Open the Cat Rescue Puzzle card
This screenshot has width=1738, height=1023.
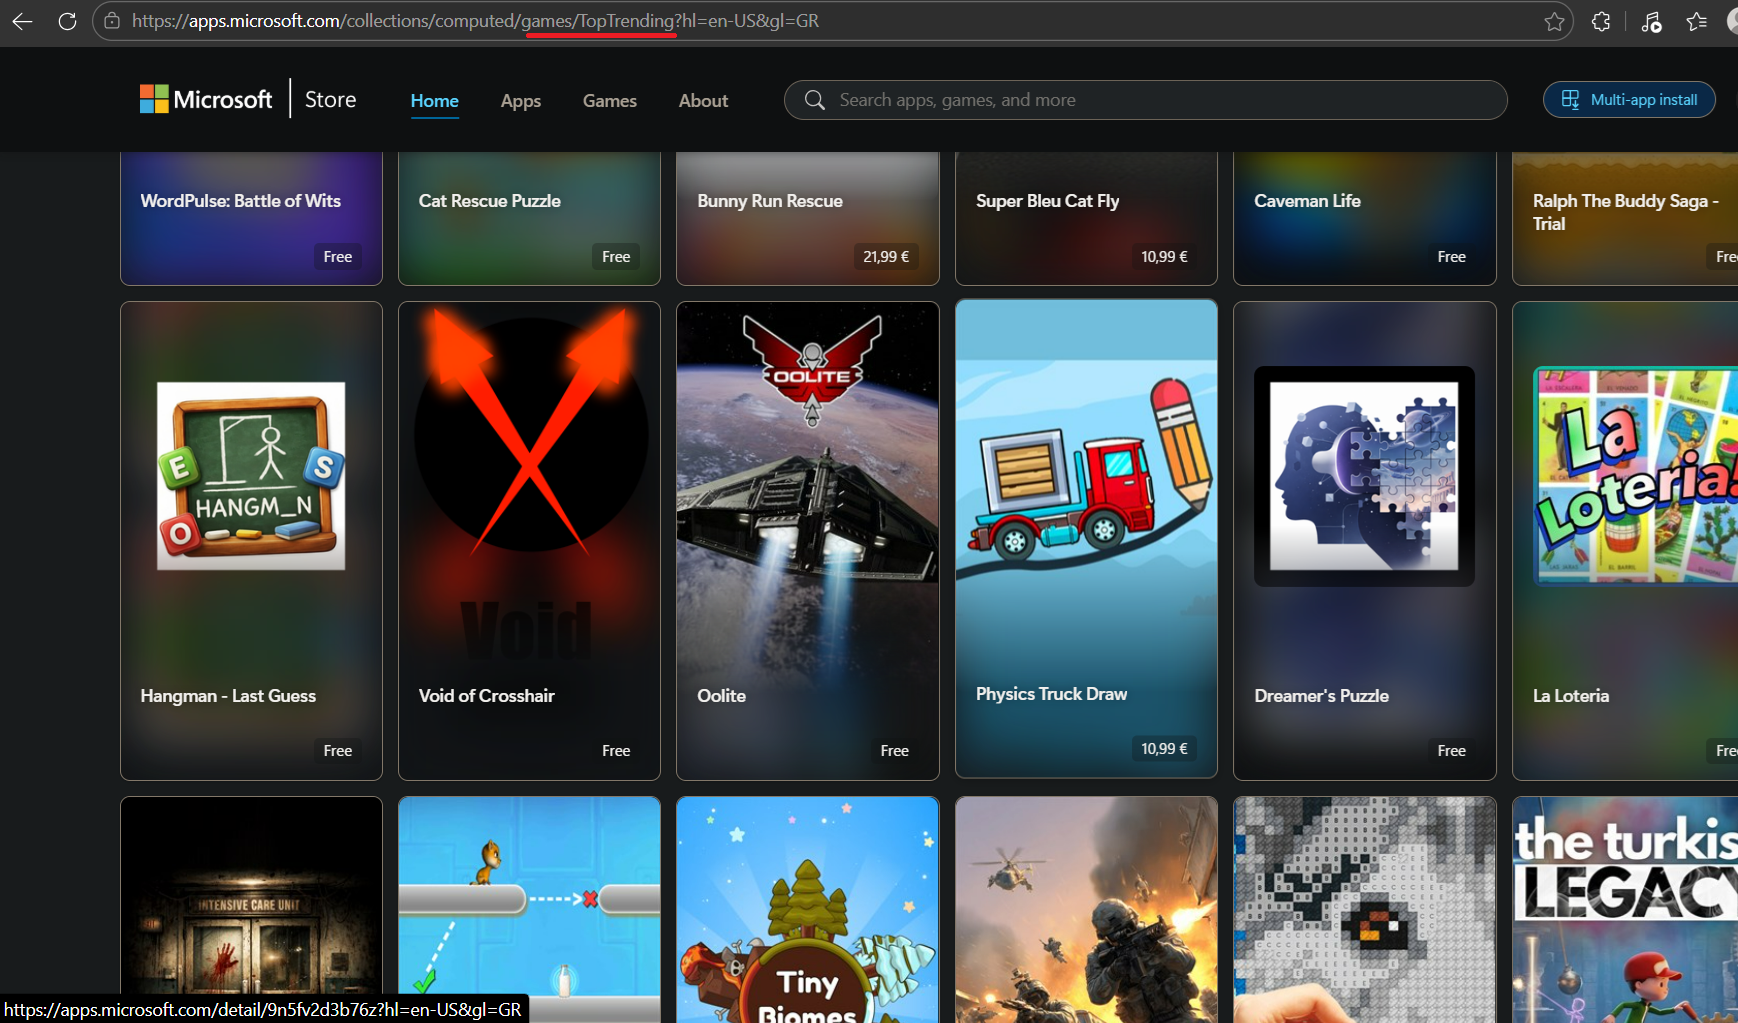point(529,218)
